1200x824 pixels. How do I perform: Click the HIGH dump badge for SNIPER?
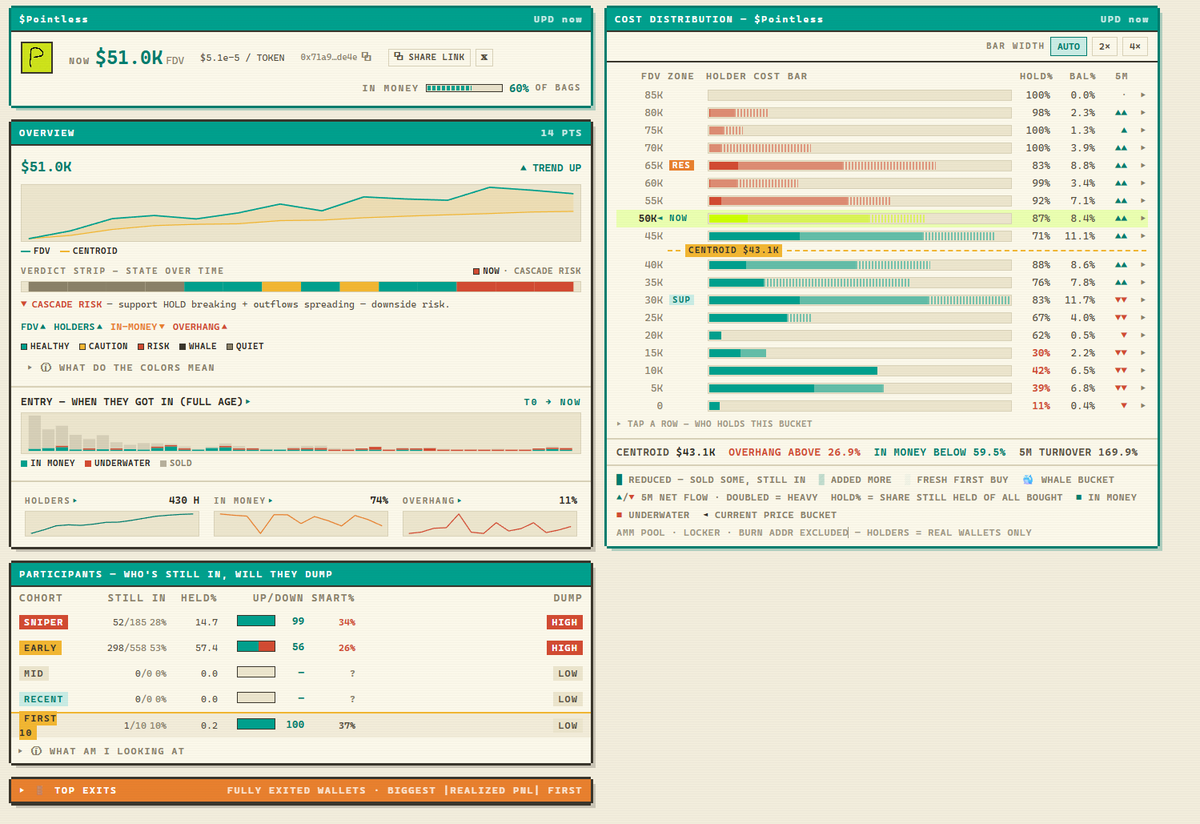[x=565, y=622]
